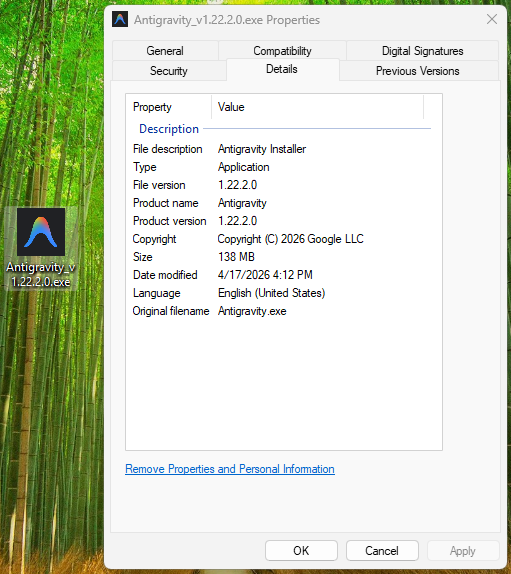
Task: Select the Type property label
Action: (145, 167)
